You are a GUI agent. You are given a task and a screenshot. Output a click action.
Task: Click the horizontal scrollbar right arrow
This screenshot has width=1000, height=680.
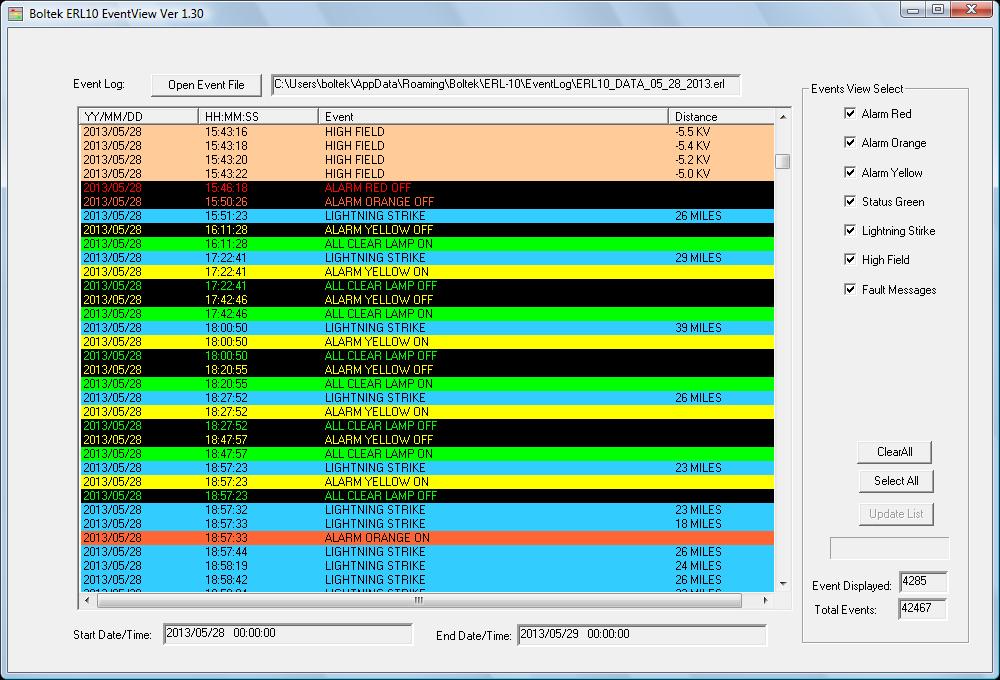coord(766,601)
